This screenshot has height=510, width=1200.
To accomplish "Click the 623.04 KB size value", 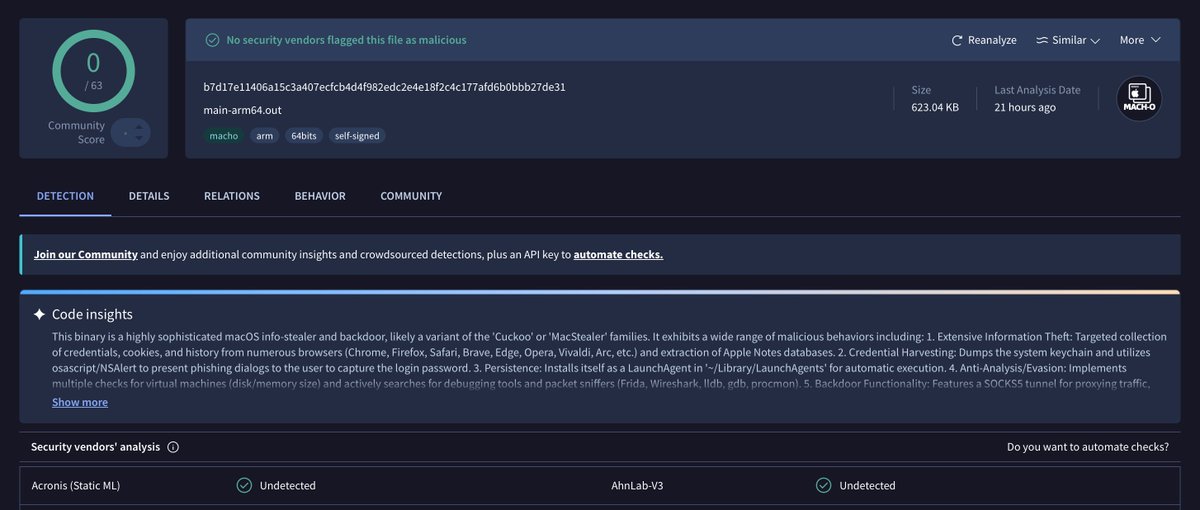I will [935, 107].
